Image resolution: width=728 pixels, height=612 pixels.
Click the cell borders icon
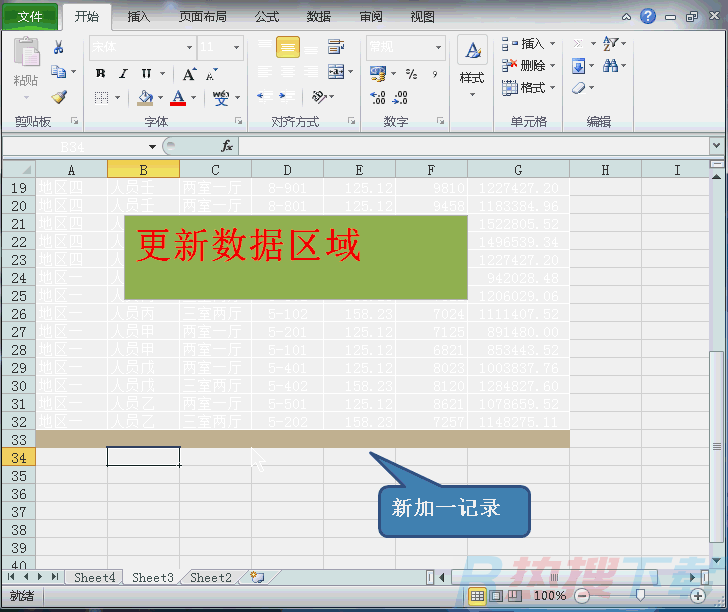[101, 98]
